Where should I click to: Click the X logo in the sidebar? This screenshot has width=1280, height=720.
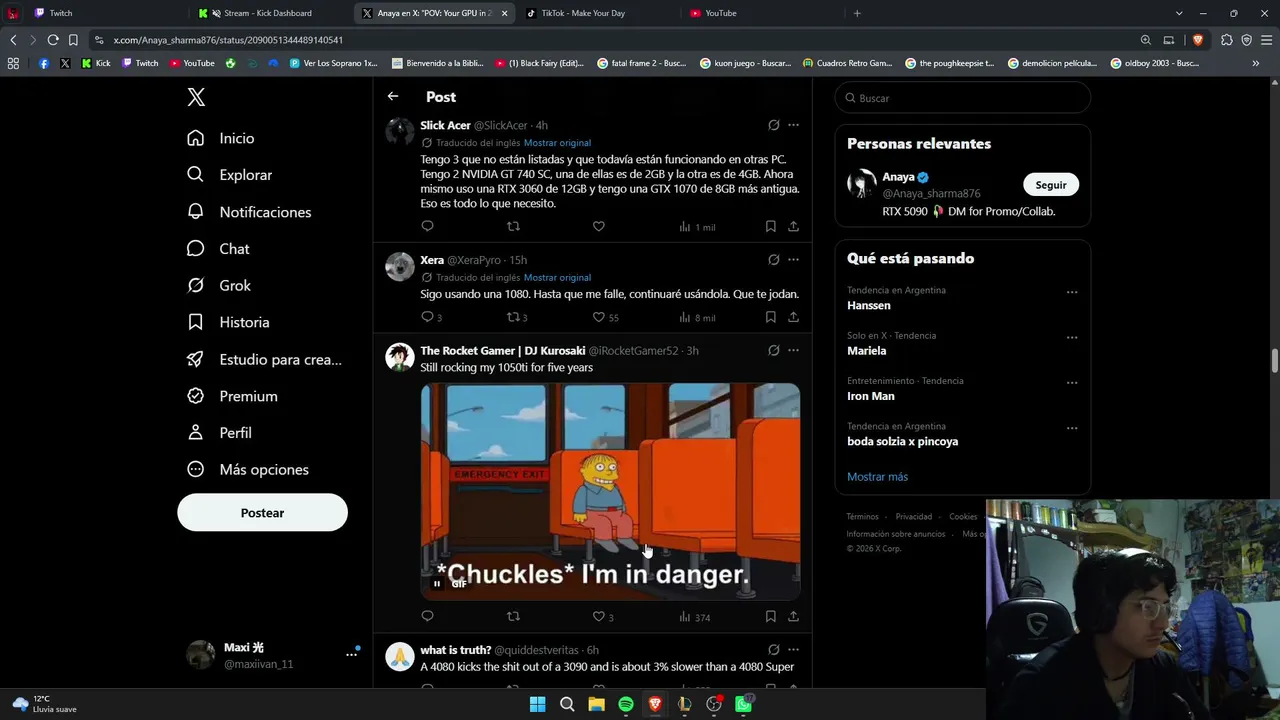click(x=196, y=97)
